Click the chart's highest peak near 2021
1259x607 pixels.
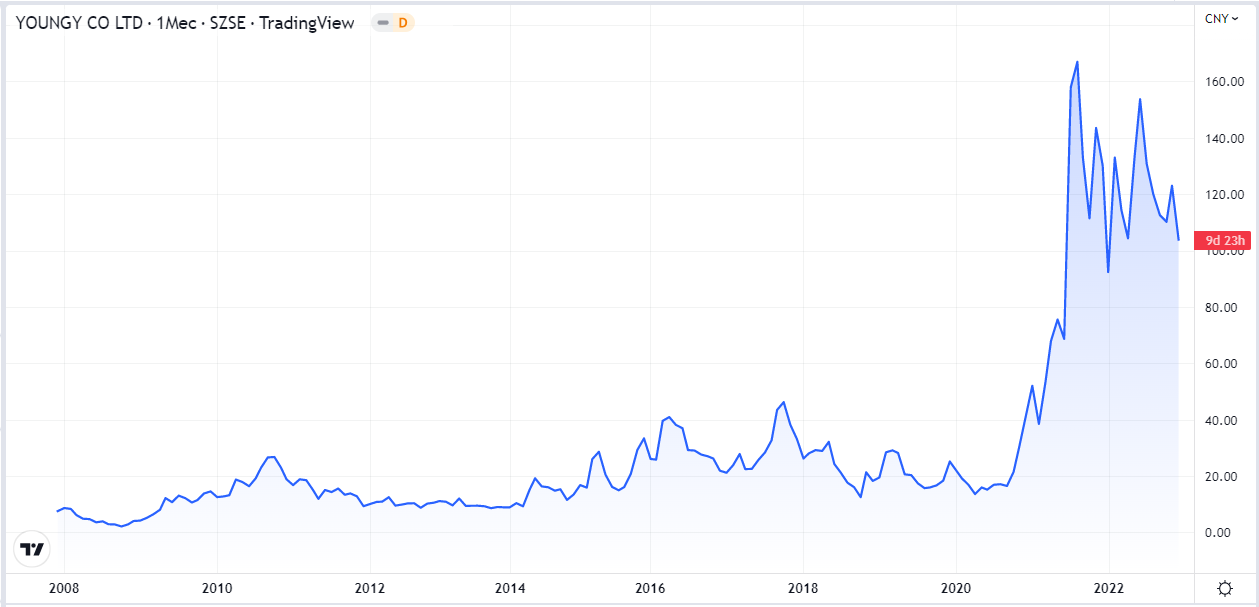(x=1077, y=62)
